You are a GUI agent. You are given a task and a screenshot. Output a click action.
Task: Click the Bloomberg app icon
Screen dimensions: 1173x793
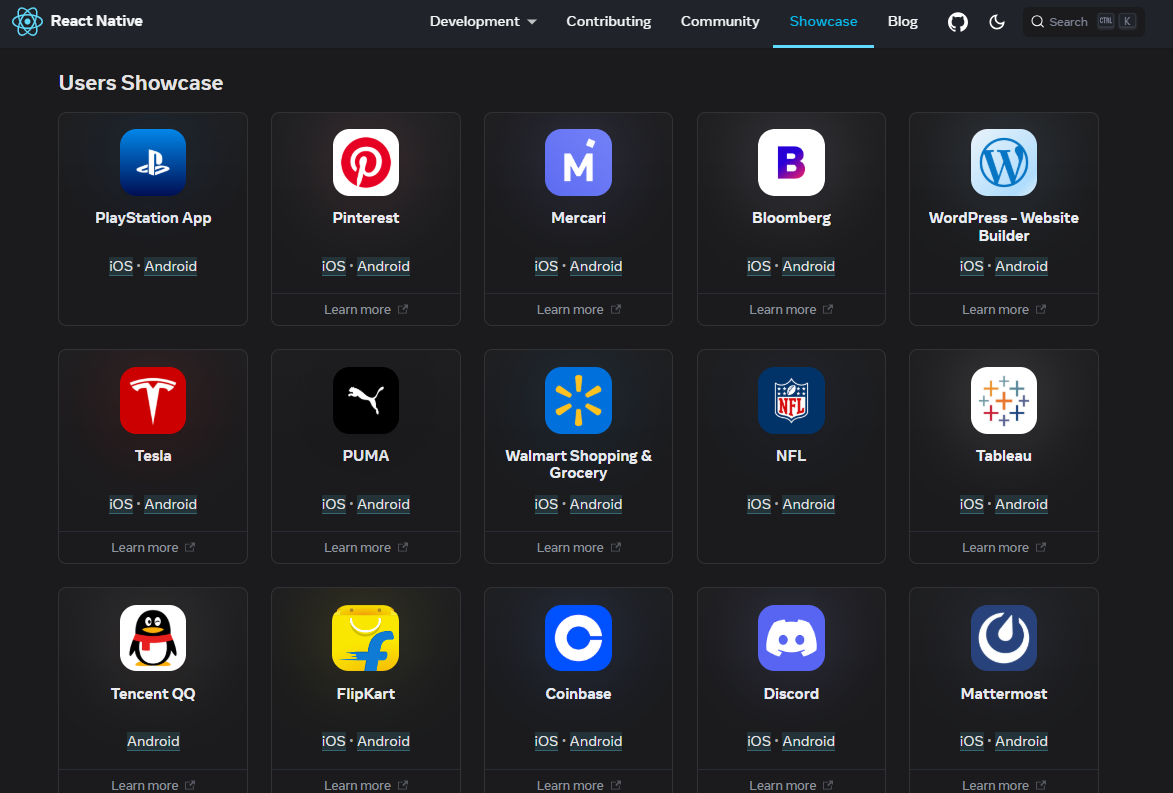[x=791, y=162]
